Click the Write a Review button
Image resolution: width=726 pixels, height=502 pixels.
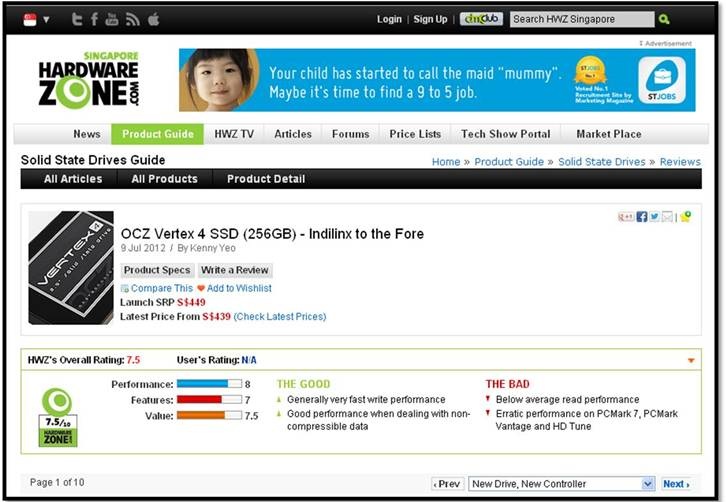coord(235,270)
